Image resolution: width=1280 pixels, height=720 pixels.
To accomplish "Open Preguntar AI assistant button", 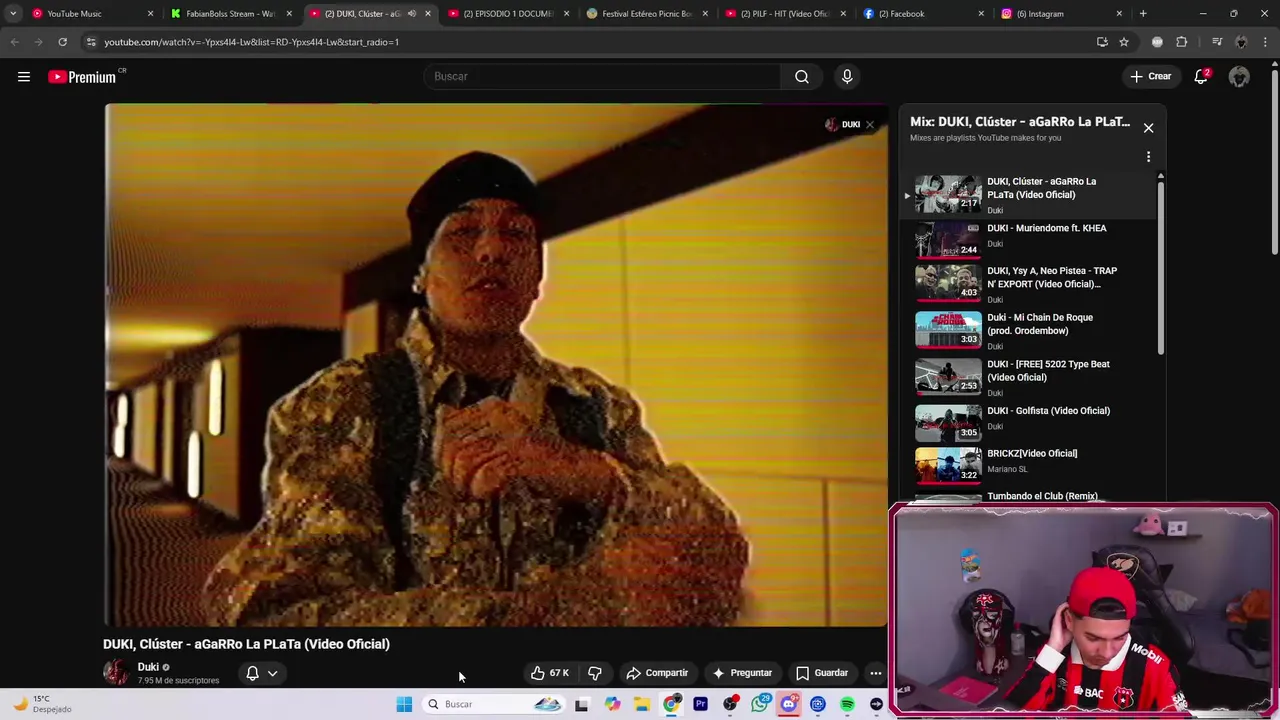I will tap(742, 673).
